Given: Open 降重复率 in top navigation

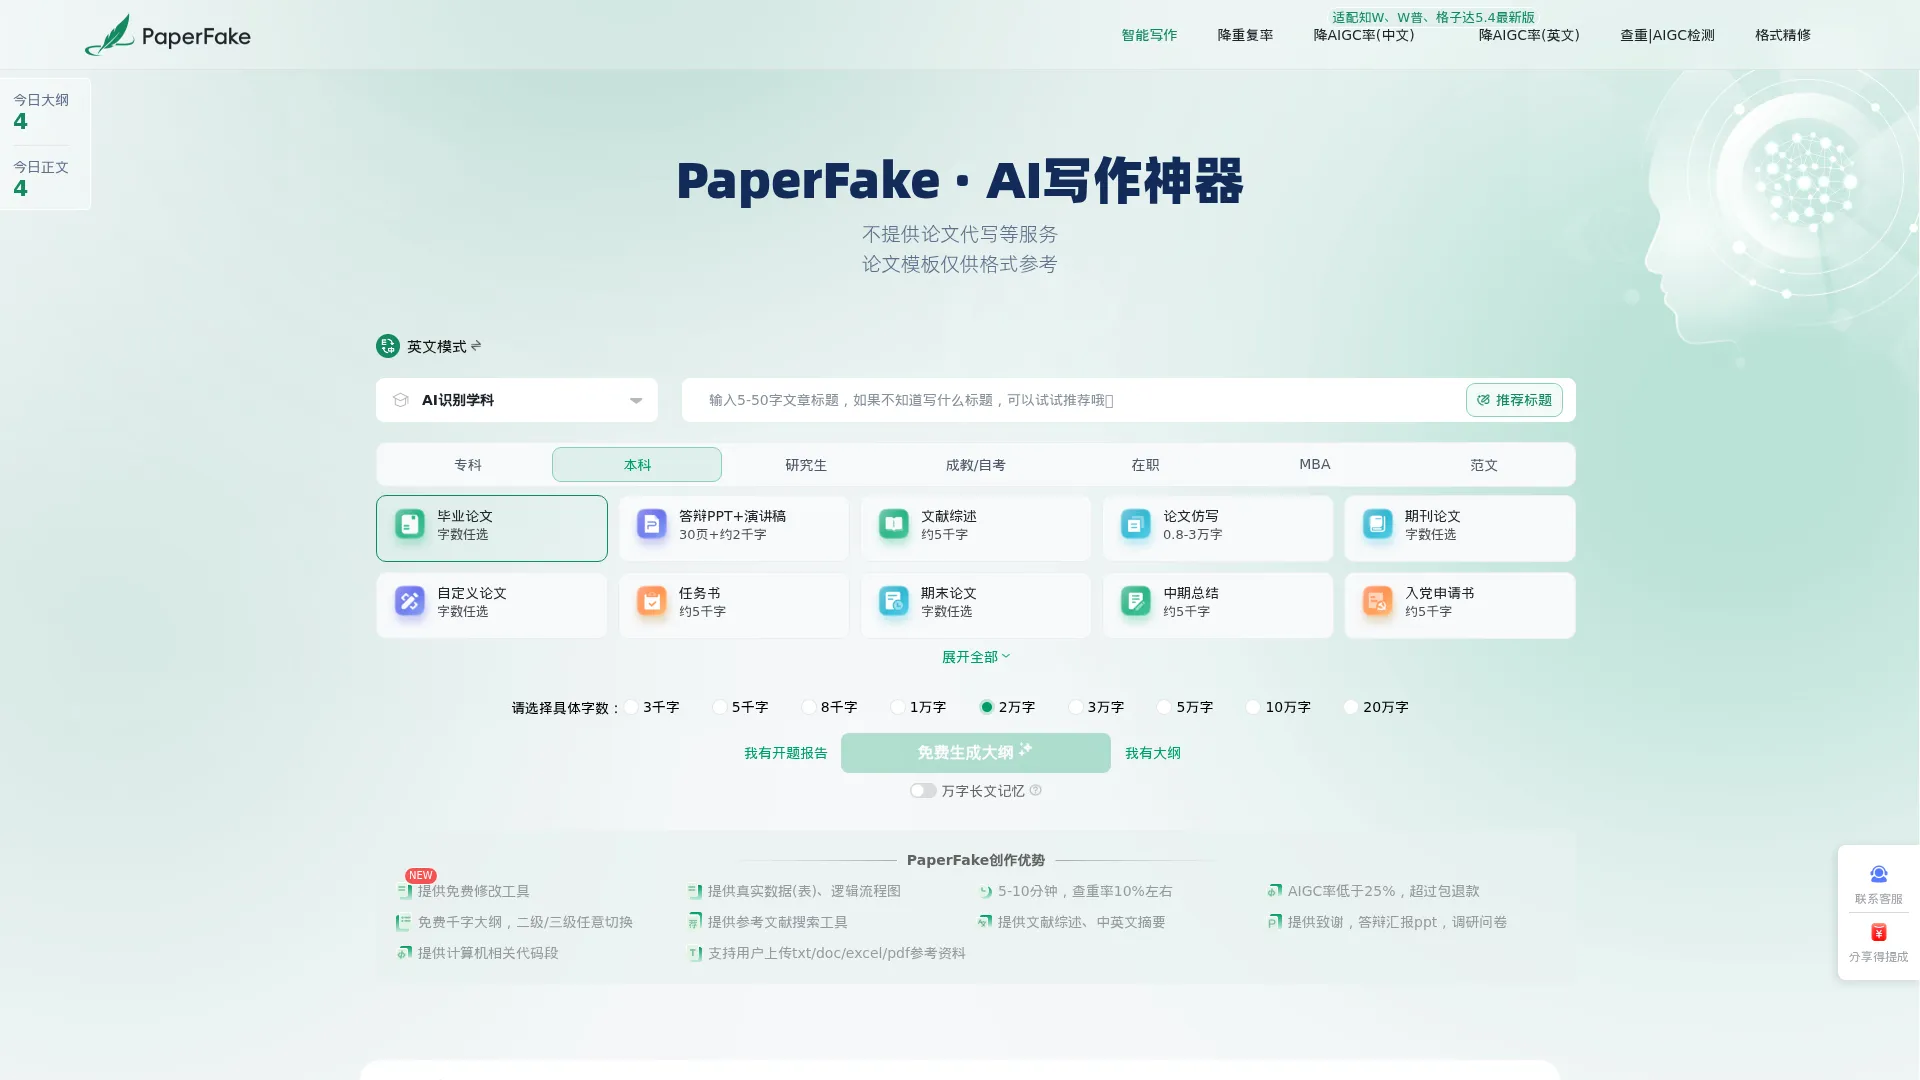Looking at the screenshot, I should tap(1245, 35).
